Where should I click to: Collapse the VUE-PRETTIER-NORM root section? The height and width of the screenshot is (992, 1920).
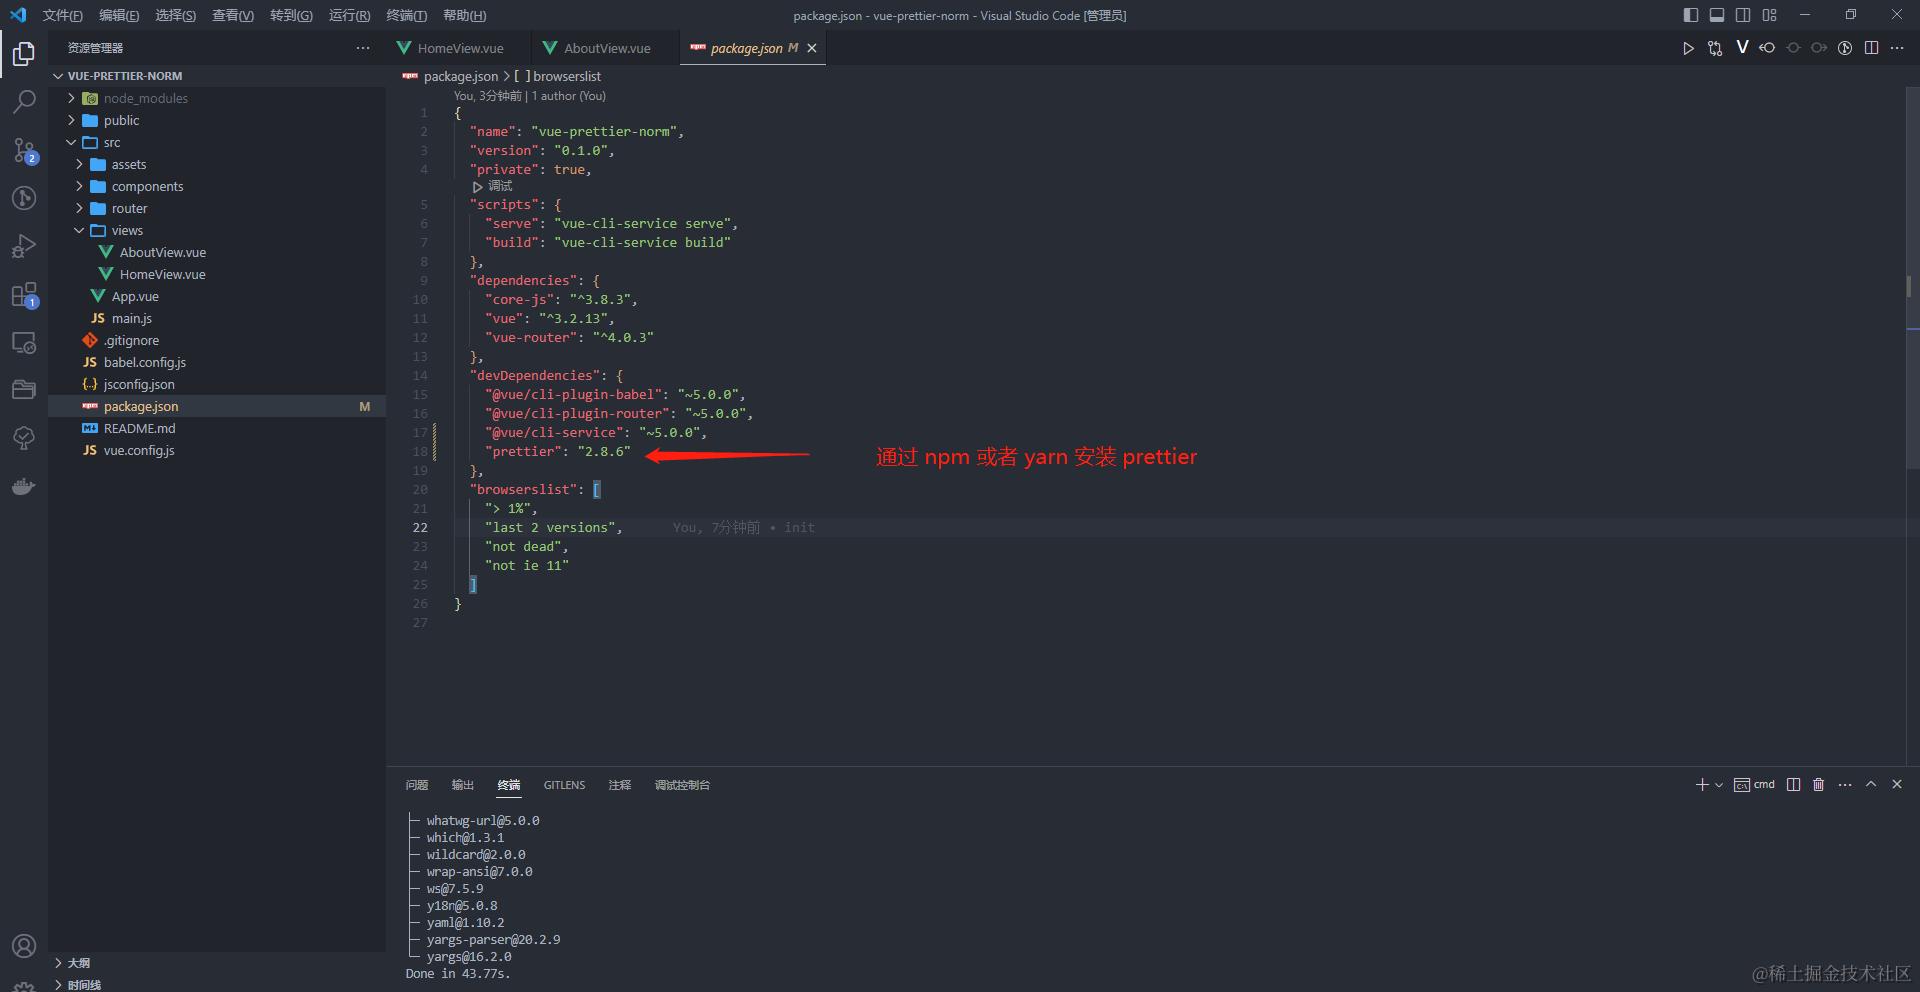coord(58,76)
